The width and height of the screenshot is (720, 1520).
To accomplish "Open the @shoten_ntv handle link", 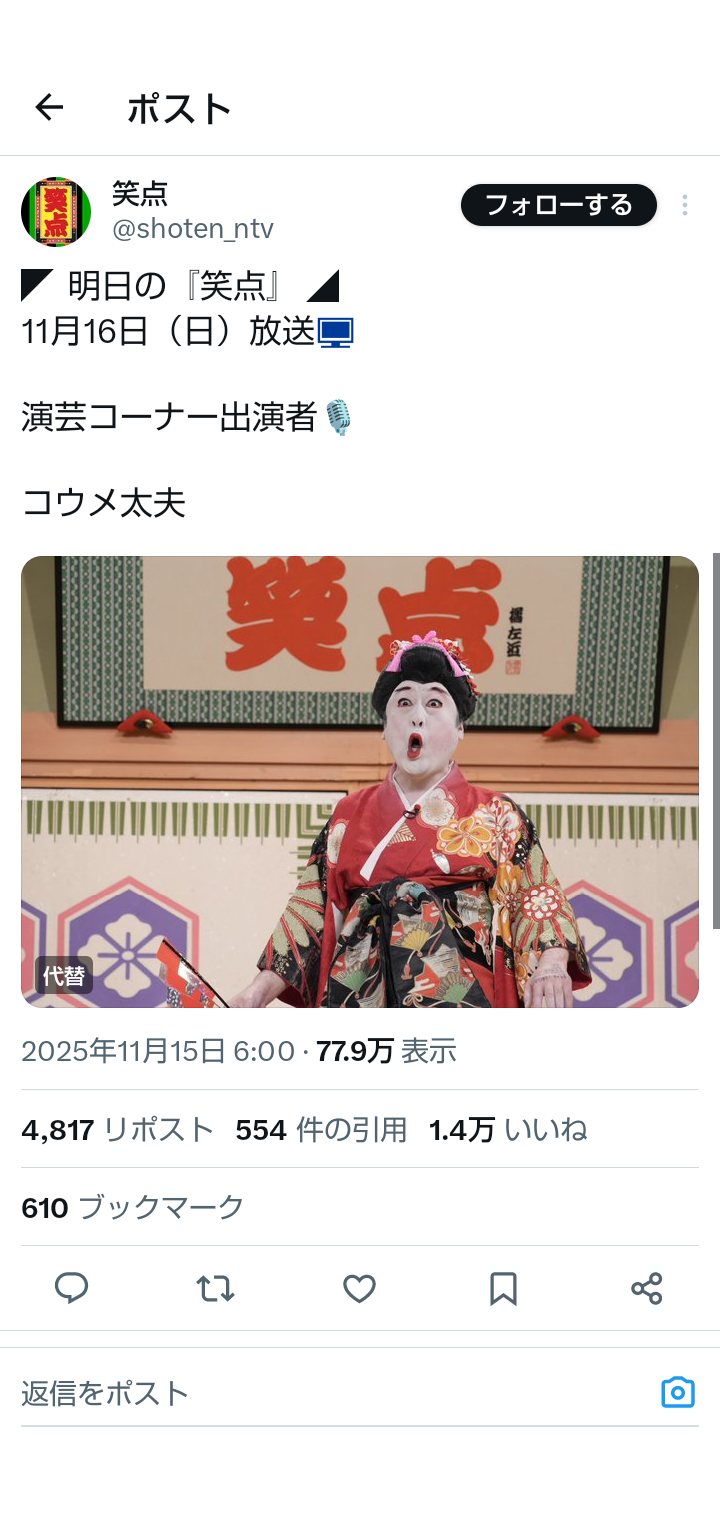I will pos(192,229).
